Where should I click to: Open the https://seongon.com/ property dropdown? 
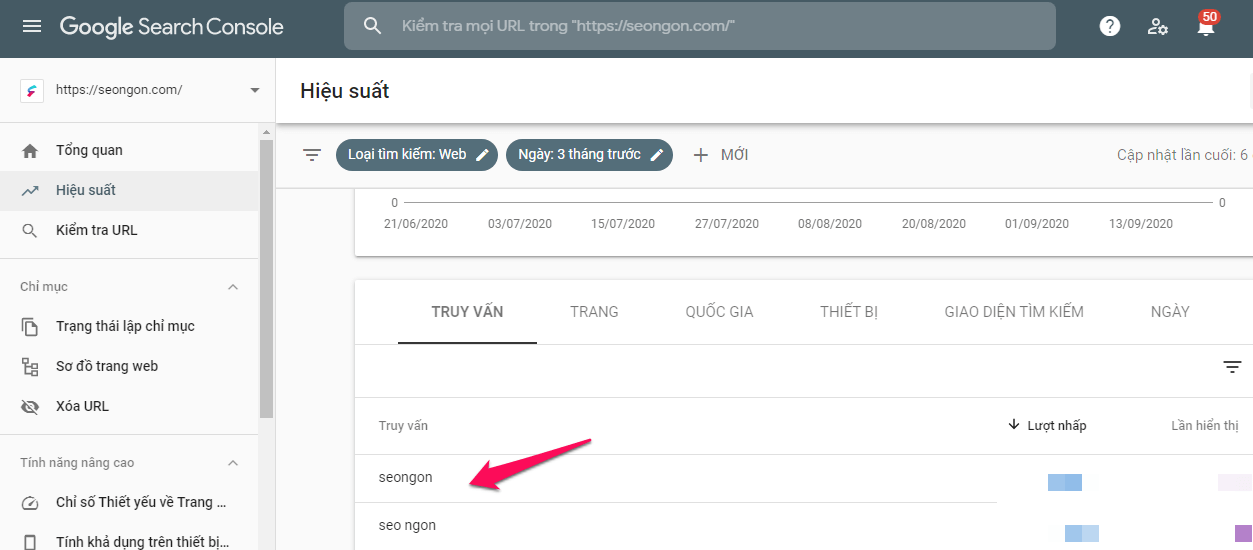click(x=140, y=90)
